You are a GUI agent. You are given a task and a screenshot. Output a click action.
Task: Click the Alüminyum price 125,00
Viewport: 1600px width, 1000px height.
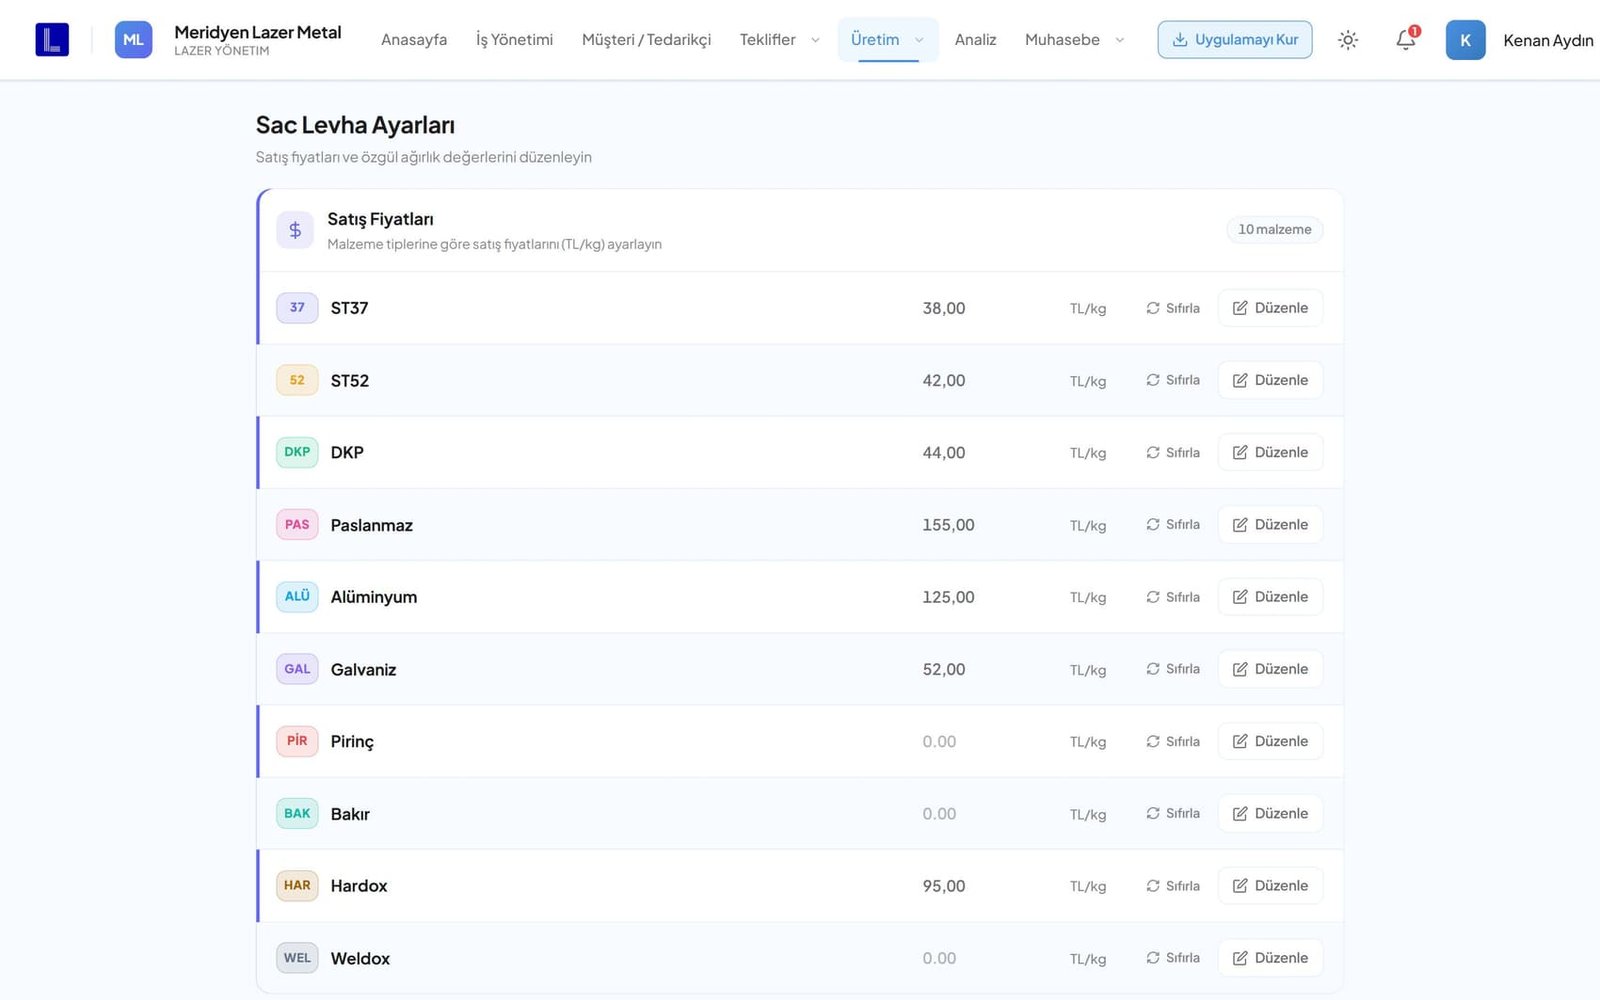[x=948, y=597]
